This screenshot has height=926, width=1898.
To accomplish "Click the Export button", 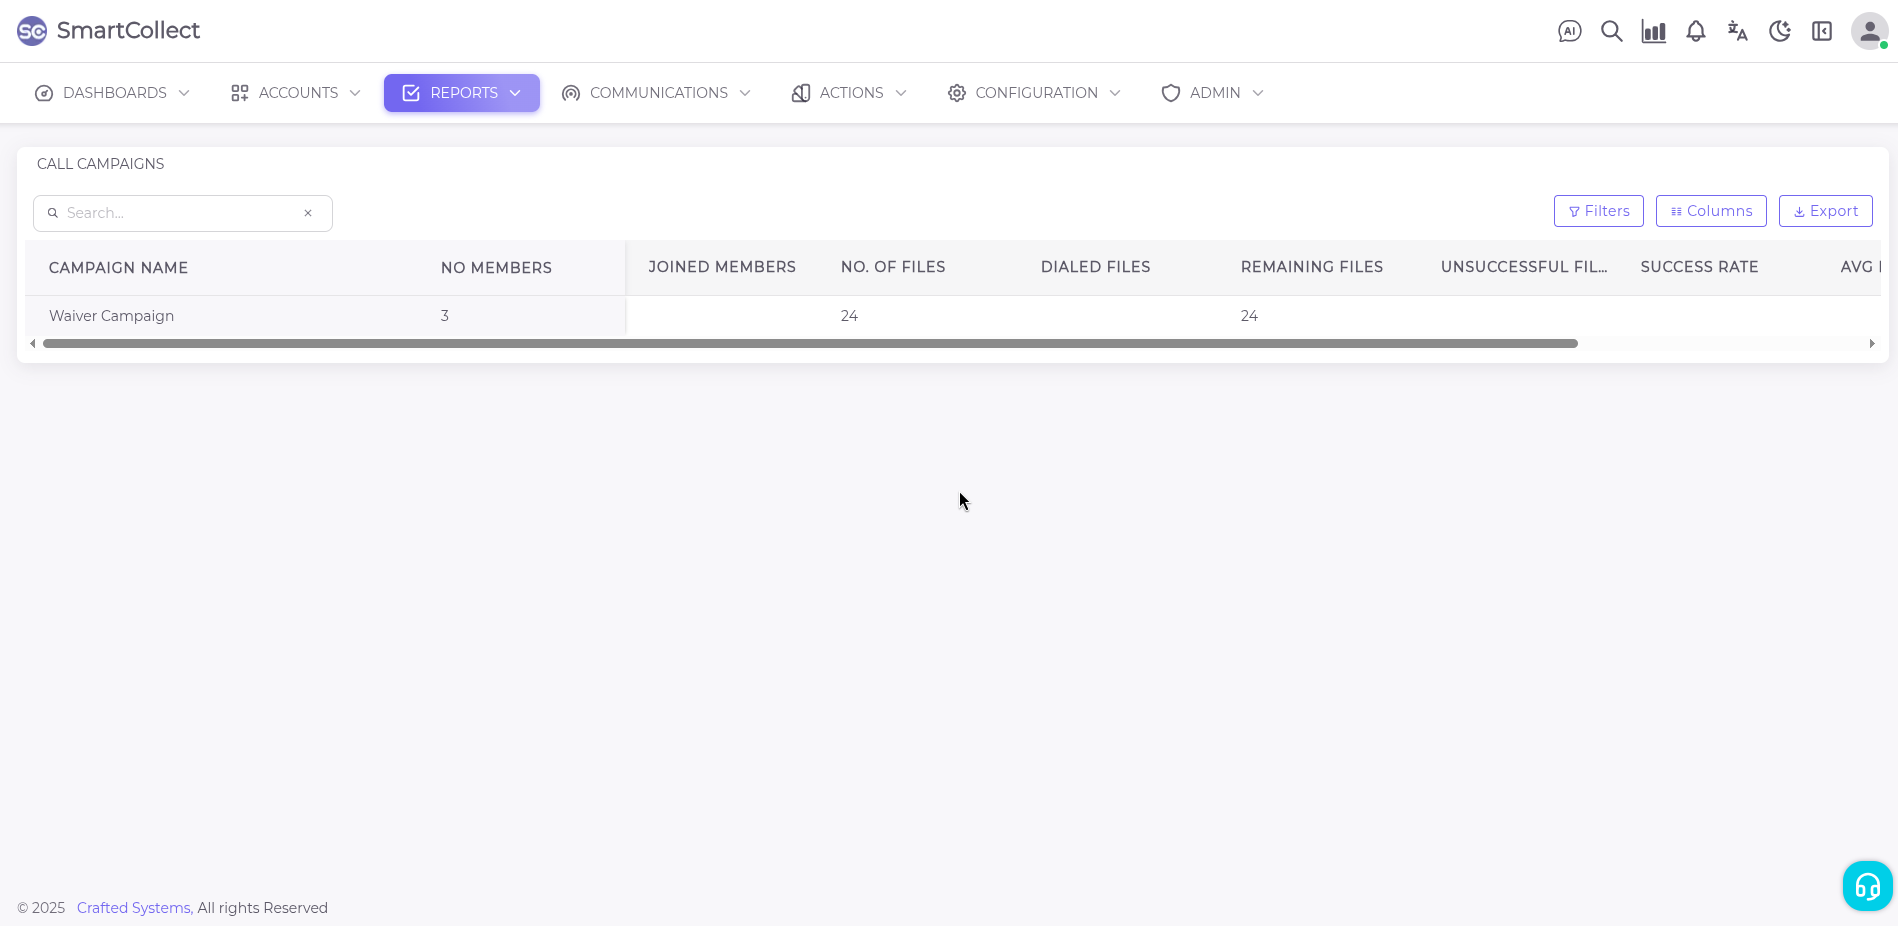I will (1825, 211).
